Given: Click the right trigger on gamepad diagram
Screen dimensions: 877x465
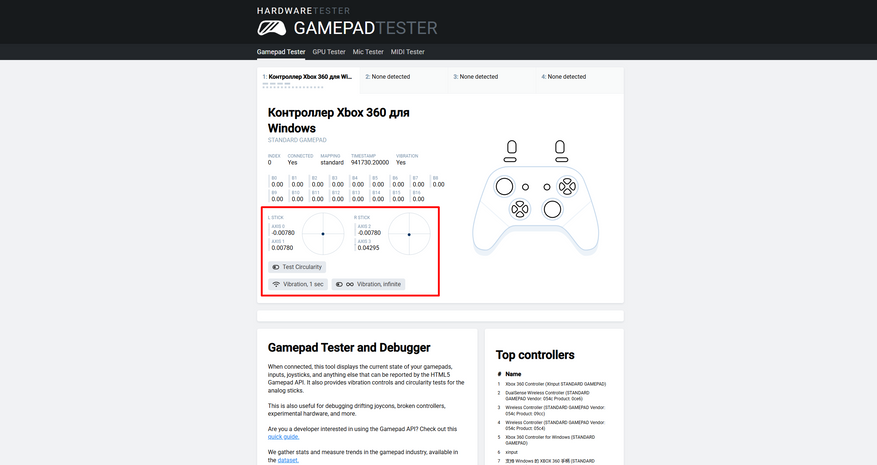Looking at the screenshot, I should click(x=560, y=147).
